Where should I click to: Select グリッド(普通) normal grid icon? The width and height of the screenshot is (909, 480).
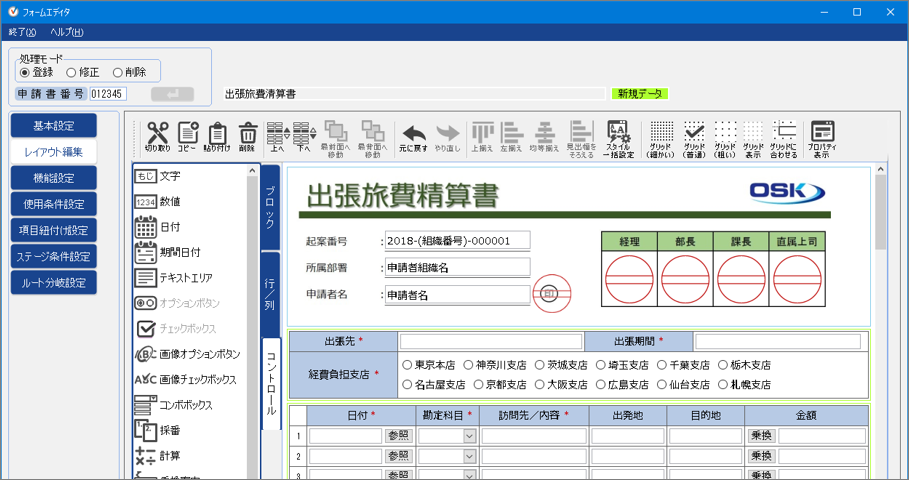click(x=694, y=139)
